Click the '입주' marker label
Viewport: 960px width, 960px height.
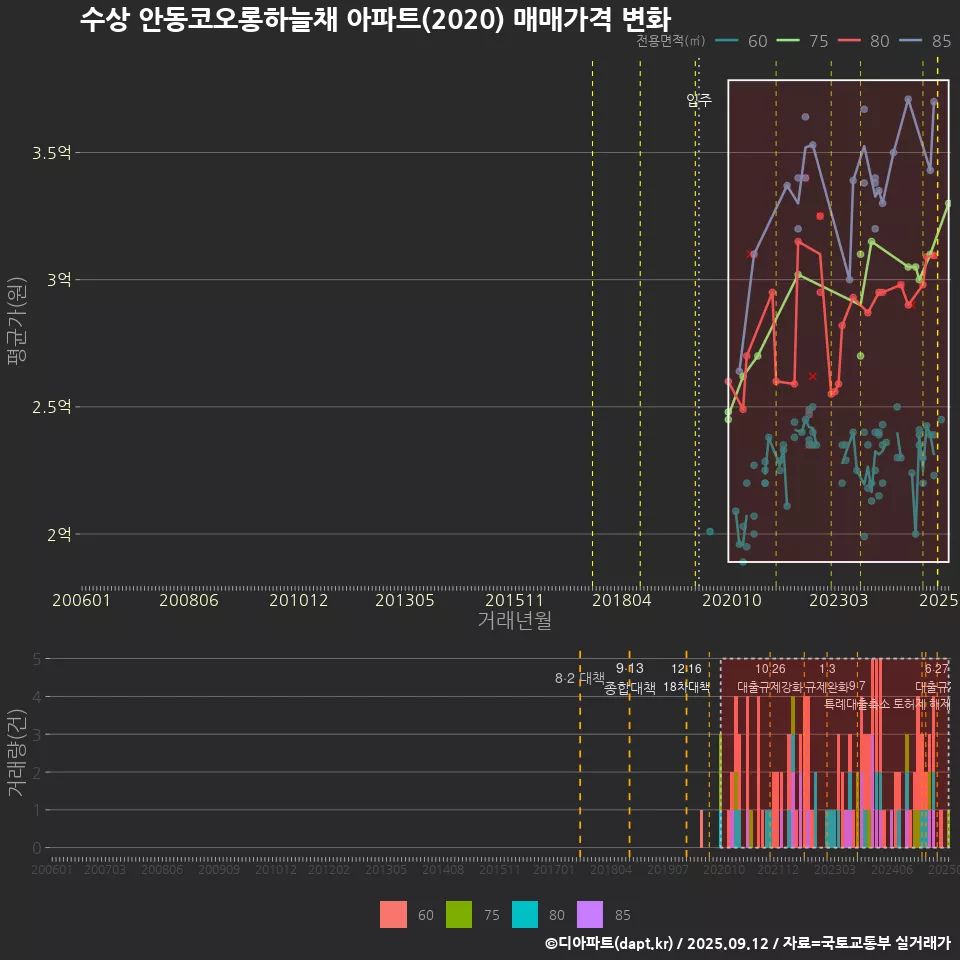coord(699,100)
